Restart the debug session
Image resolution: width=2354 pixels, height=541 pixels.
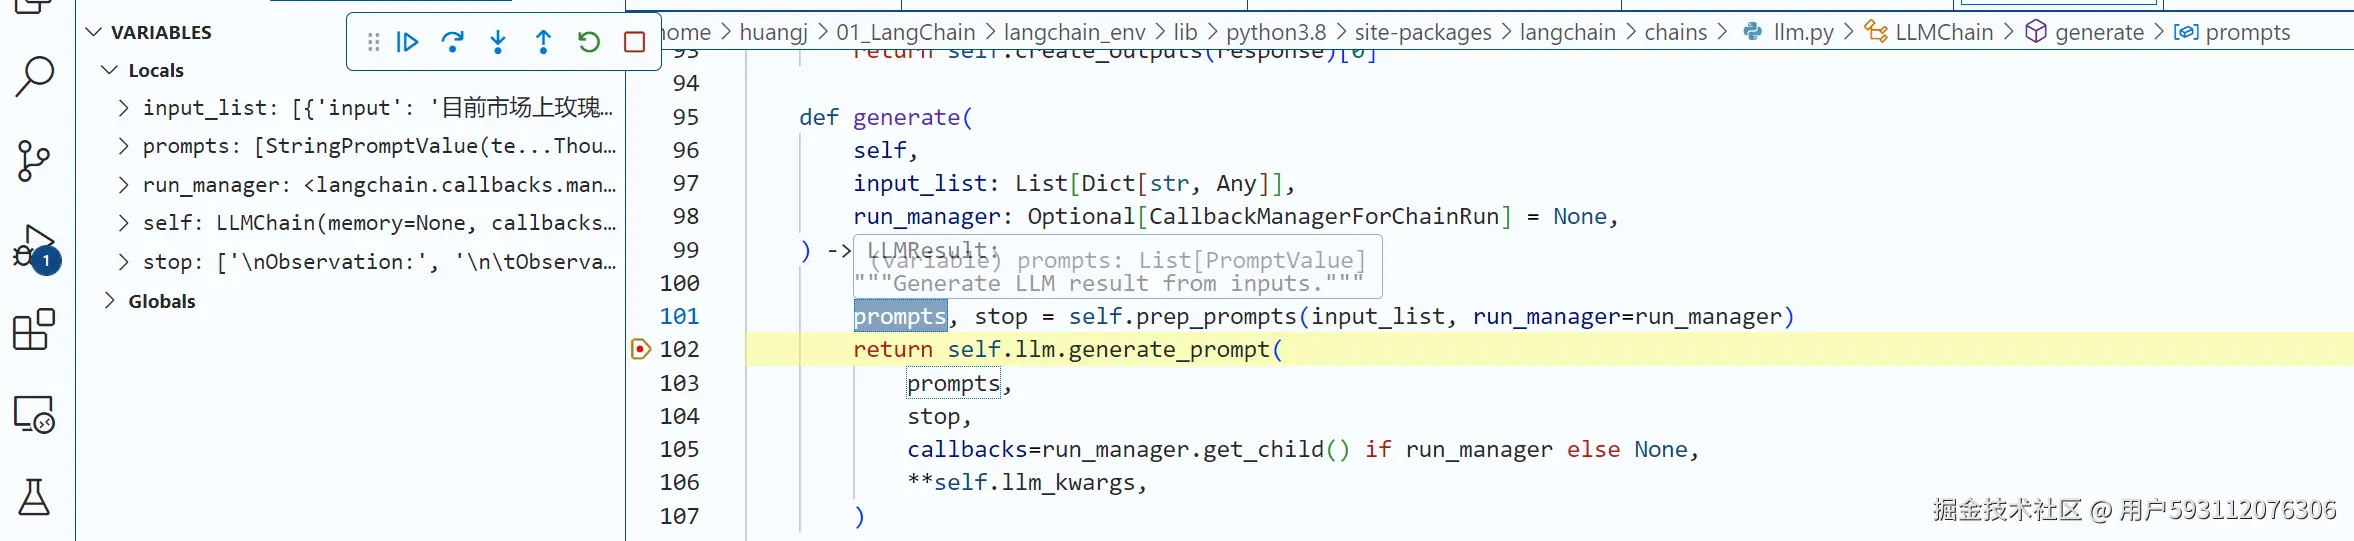click(589, 42)
